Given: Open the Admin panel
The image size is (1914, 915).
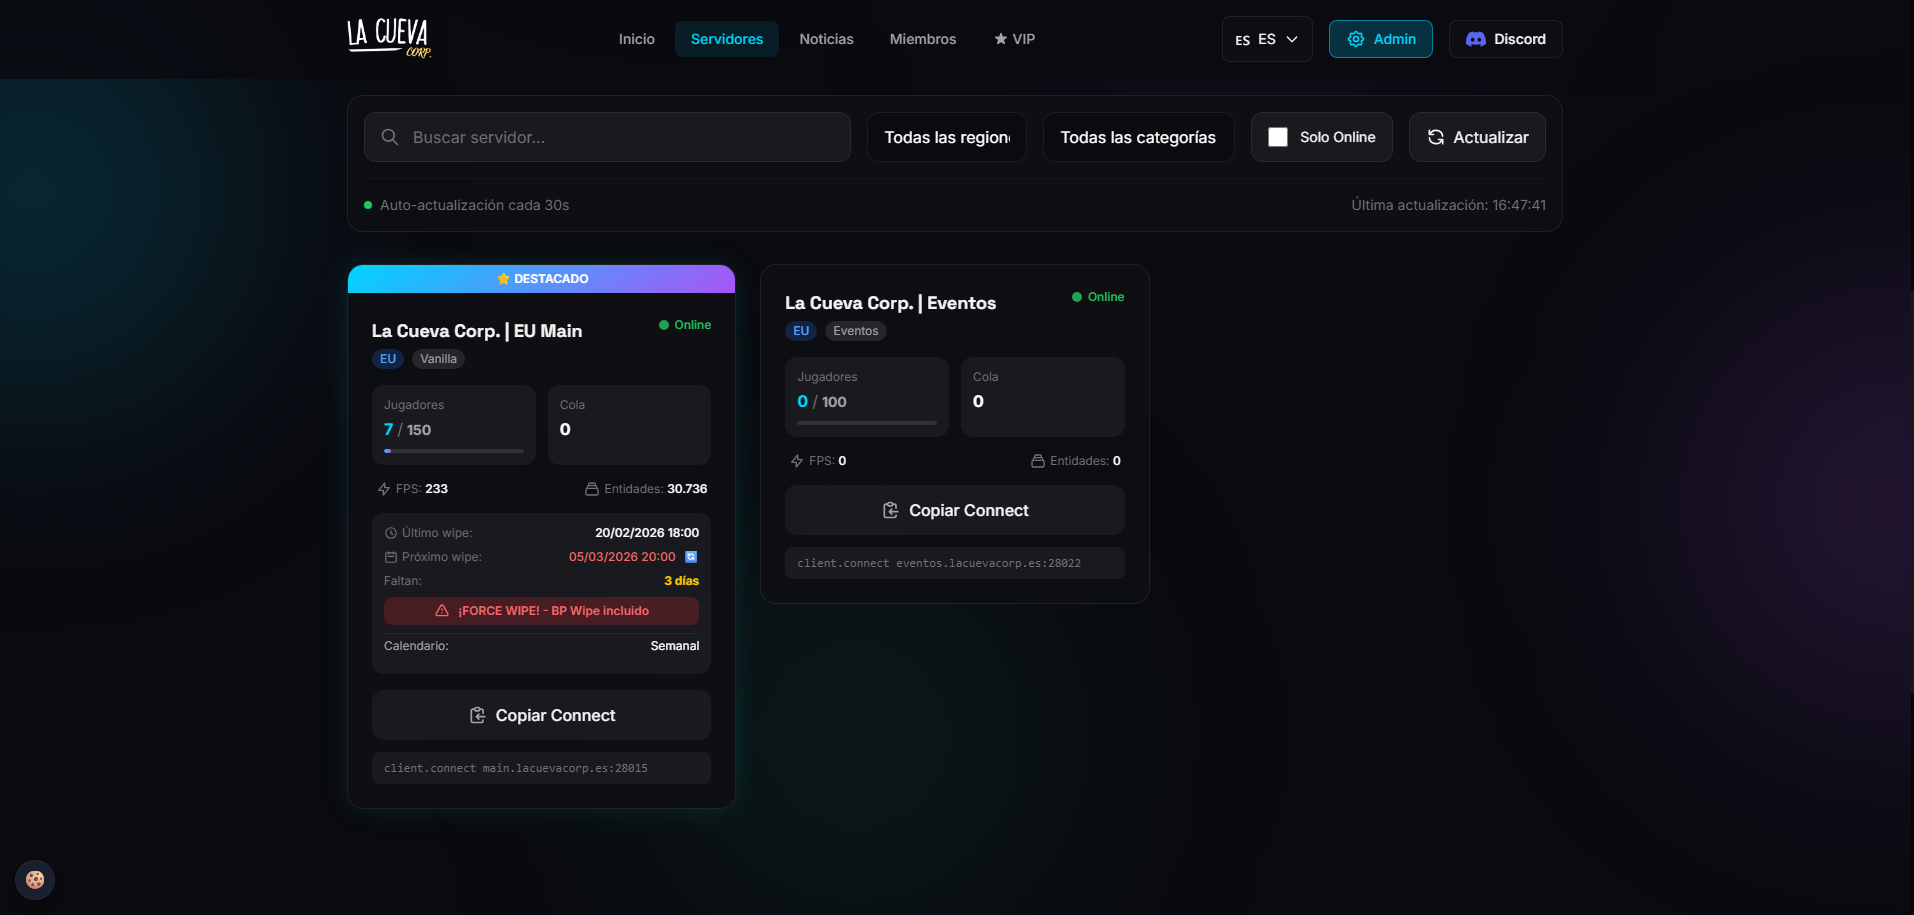Looking at the screenshot, I should coord(1381,39).
